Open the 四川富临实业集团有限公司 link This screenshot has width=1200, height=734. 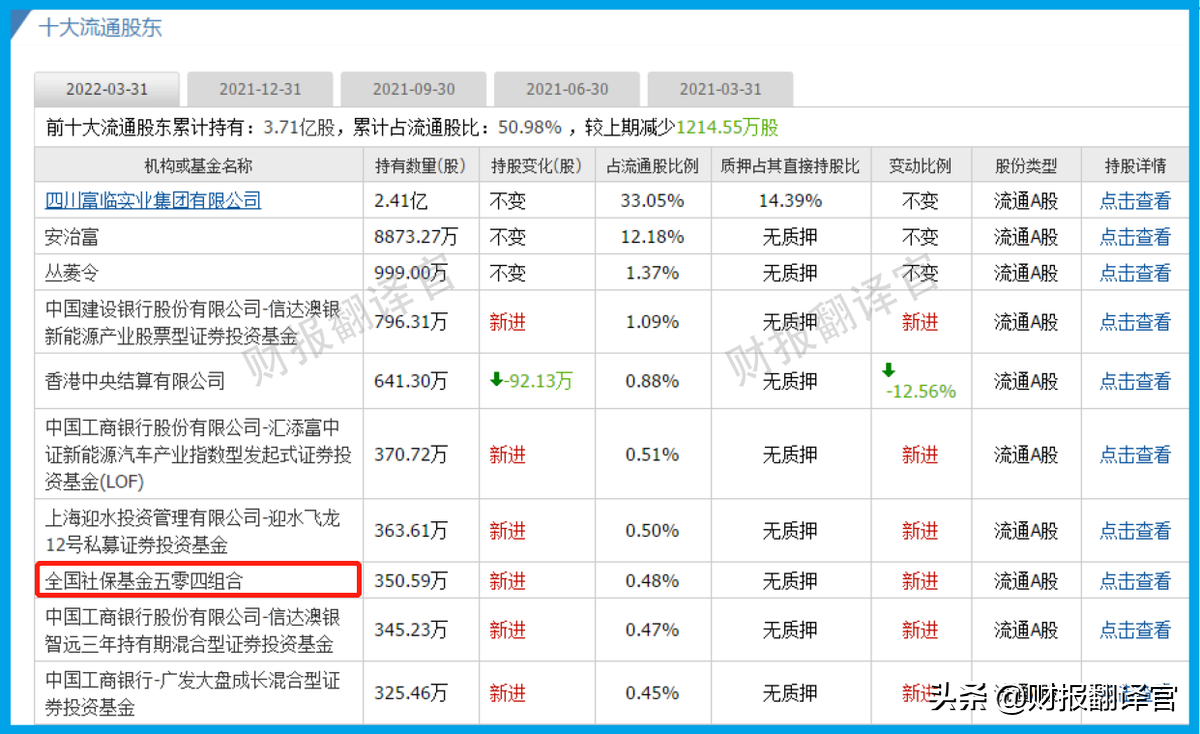pos(153,200)
